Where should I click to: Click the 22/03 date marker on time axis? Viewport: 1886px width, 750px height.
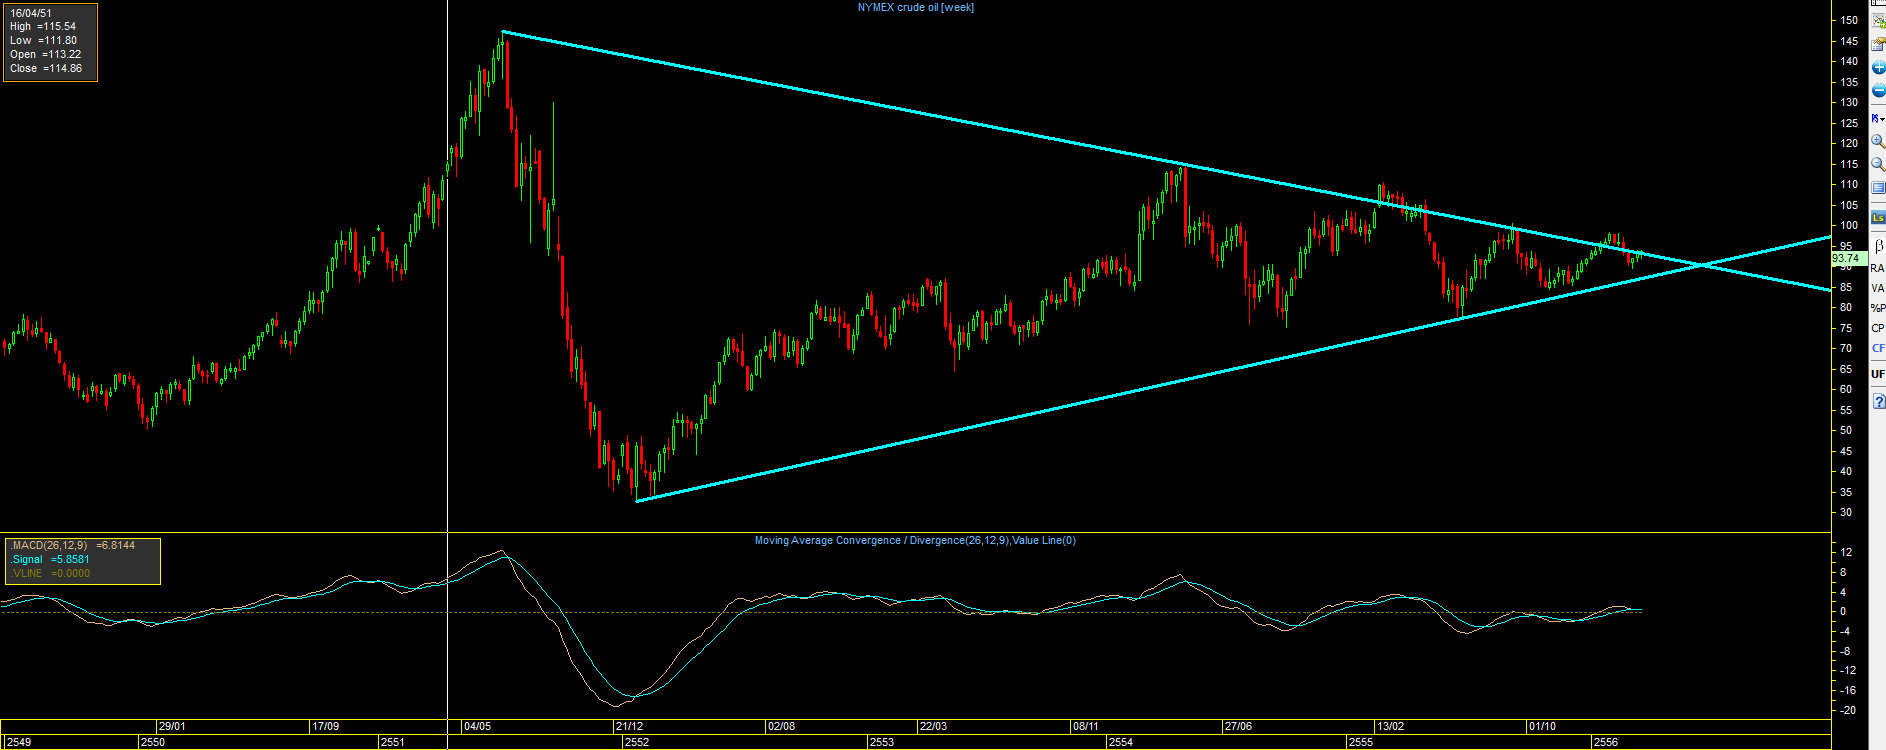click(x=933, y=726)
